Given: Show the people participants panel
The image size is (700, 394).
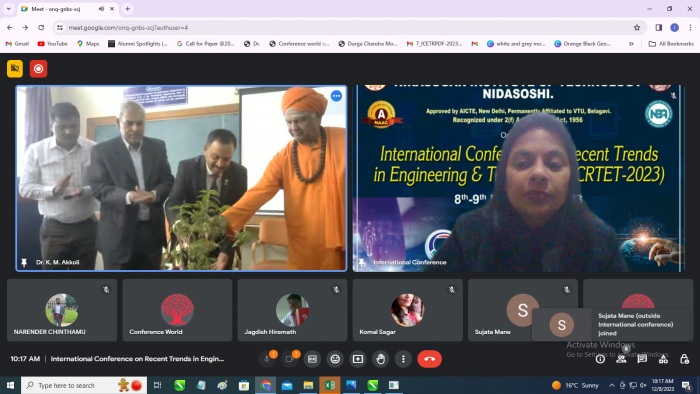Looking at the screenshot, I should (621, 359).
